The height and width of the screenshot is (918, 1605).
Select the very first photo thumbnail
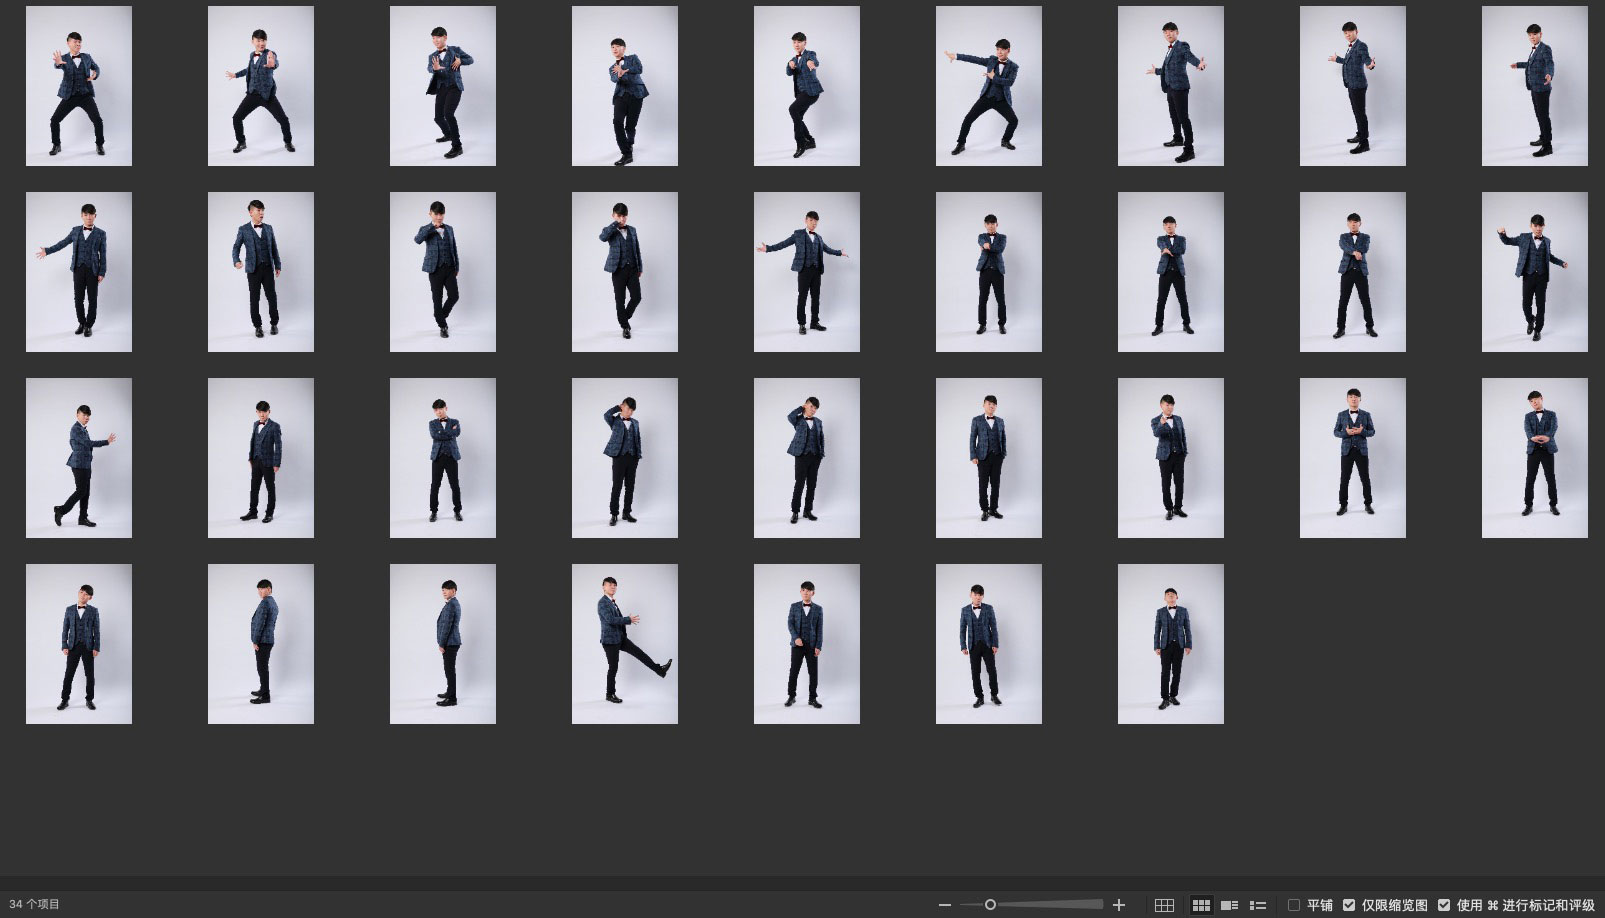[78, 85]
